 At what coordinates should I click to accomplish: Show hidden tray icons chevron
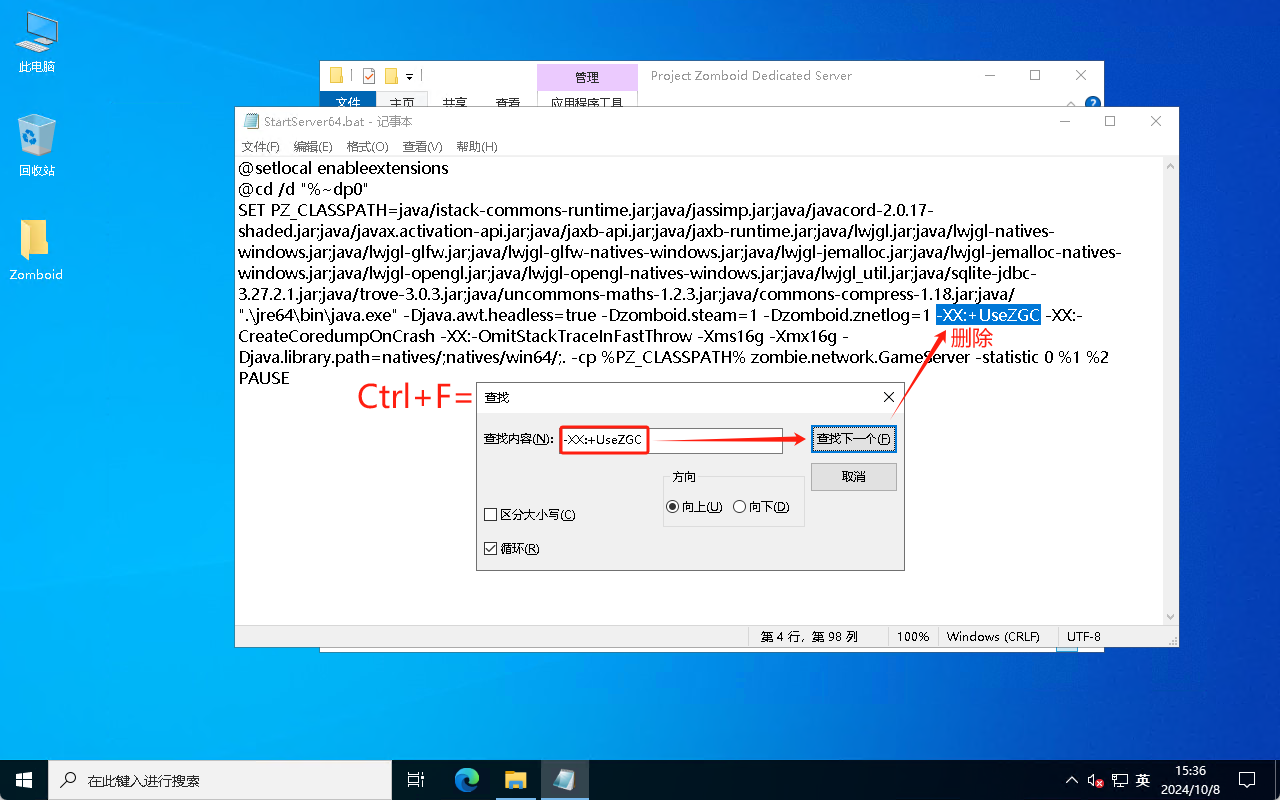1071,780
